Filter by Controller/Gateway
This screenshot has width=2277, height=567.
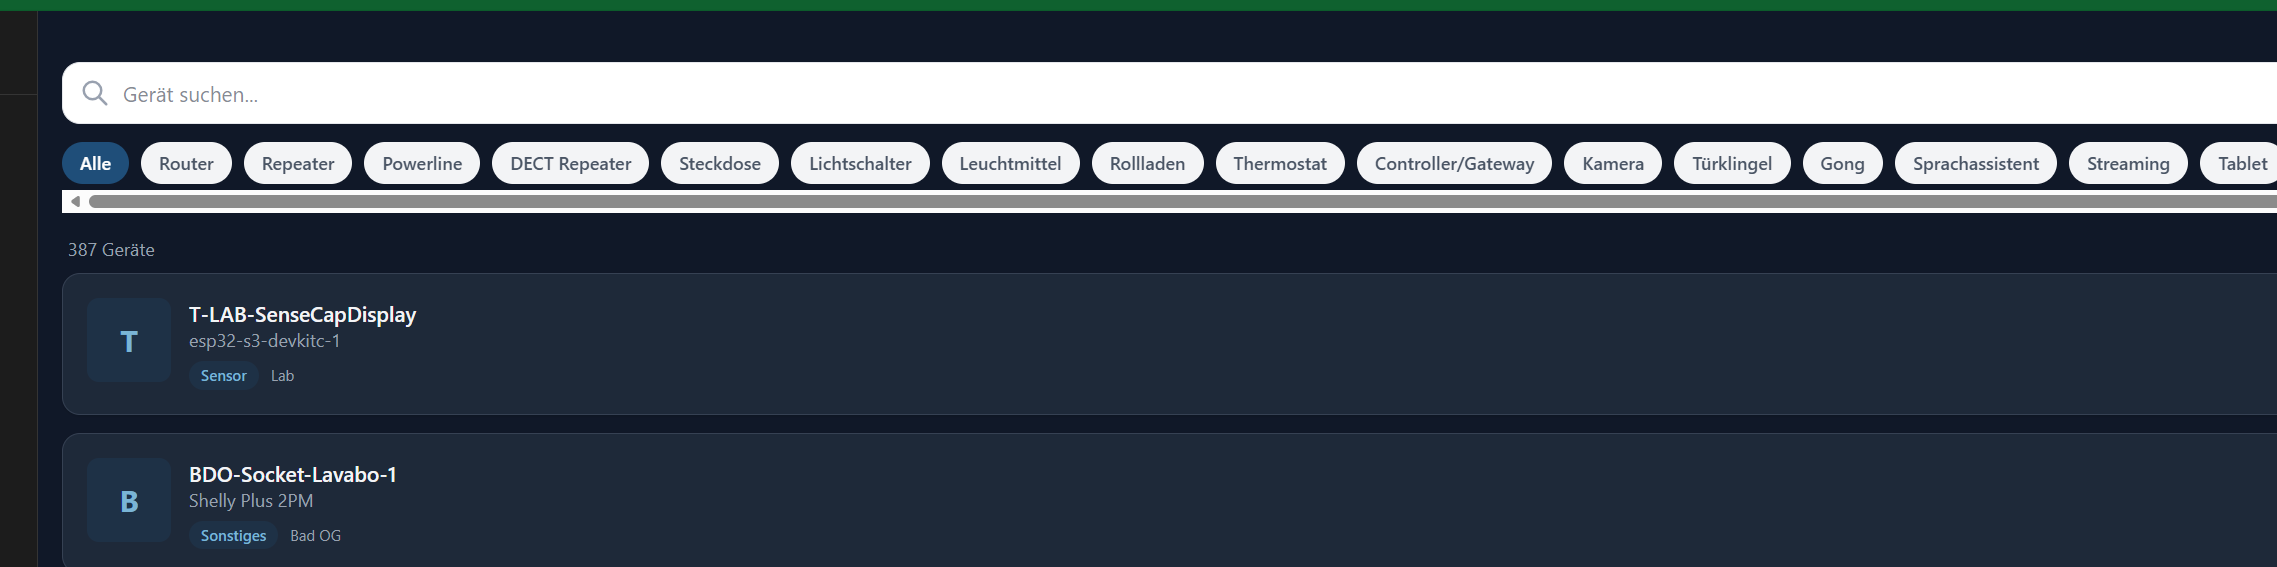coord(1454,164)
